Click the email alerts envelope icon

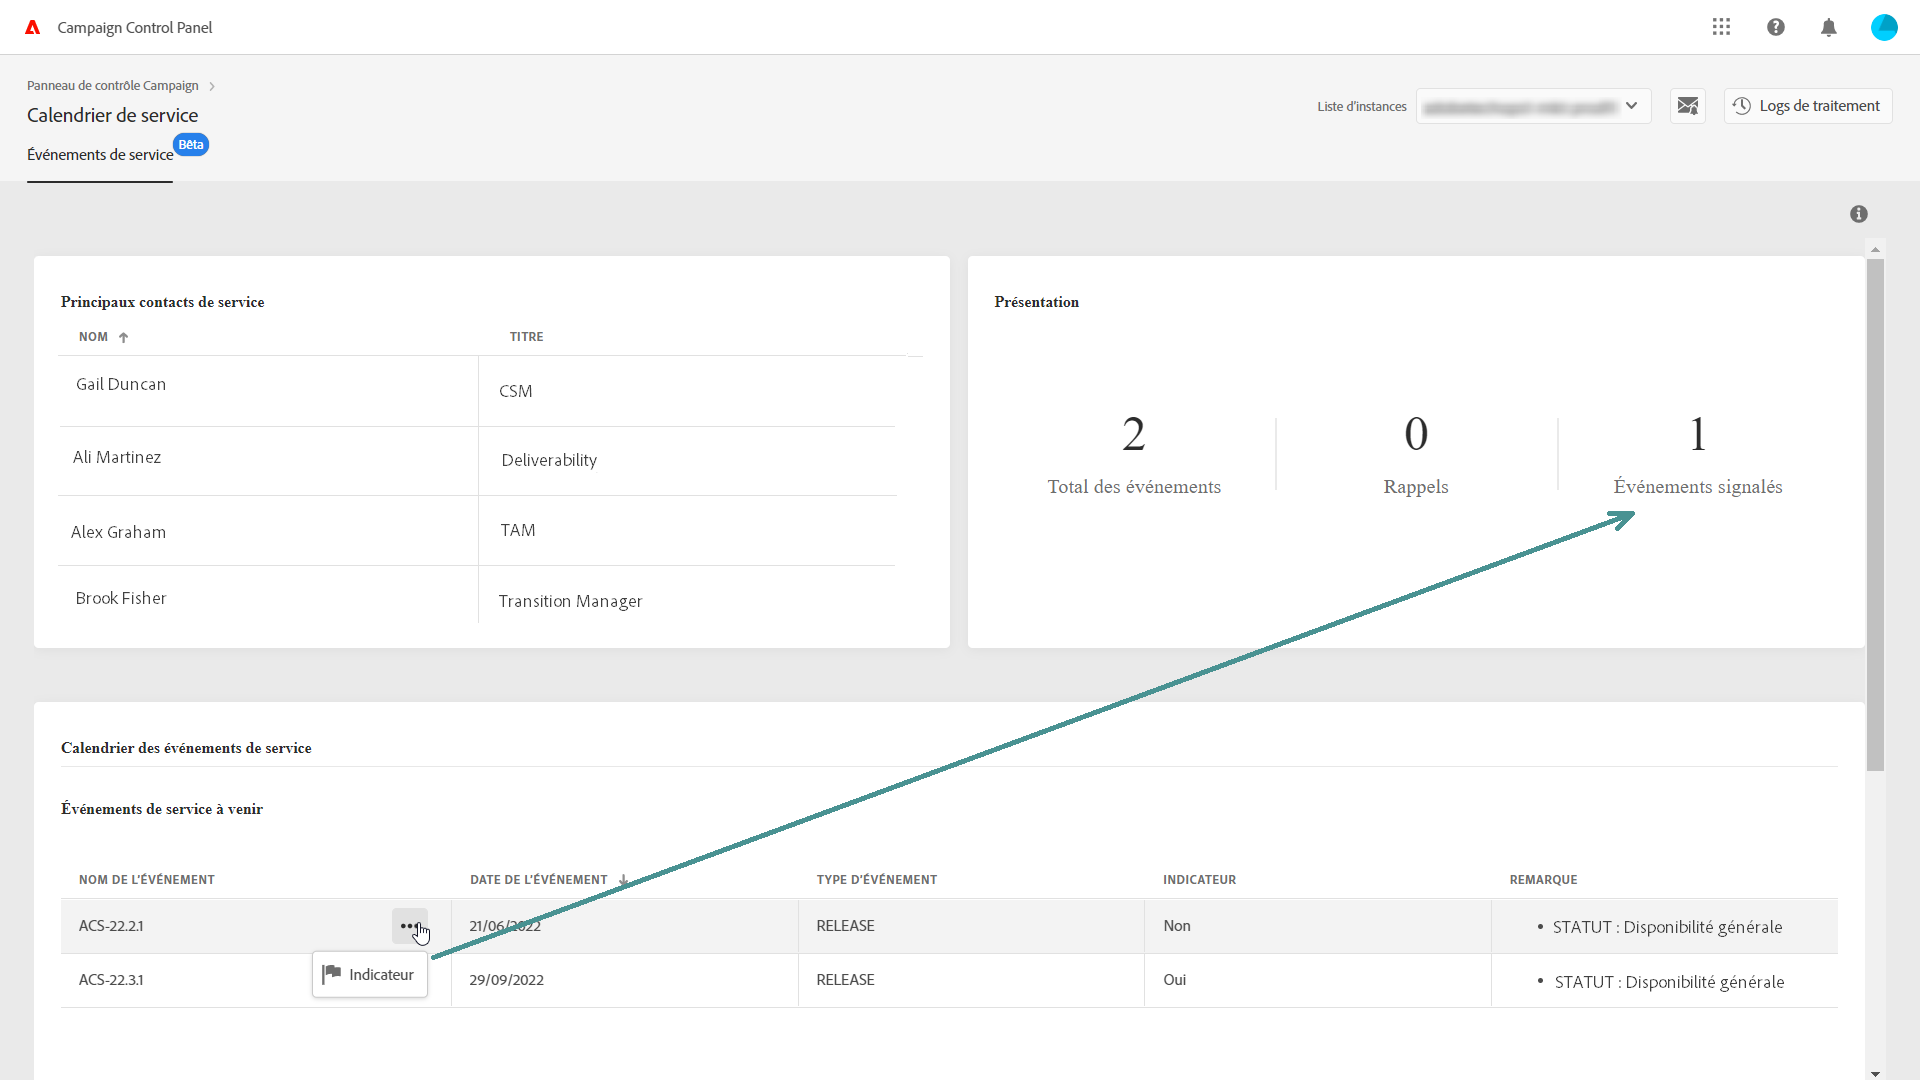(1688, 106)
